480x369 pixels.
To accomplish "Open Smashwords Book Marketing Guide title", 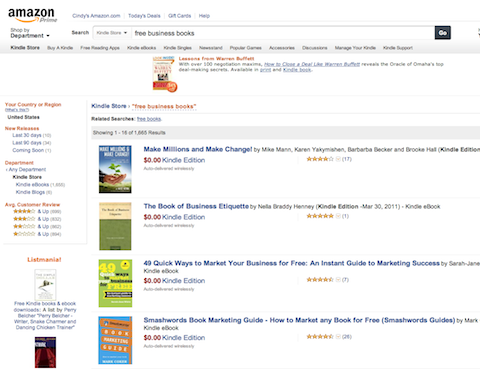I will pyautogui.click(x=299, y=320).
